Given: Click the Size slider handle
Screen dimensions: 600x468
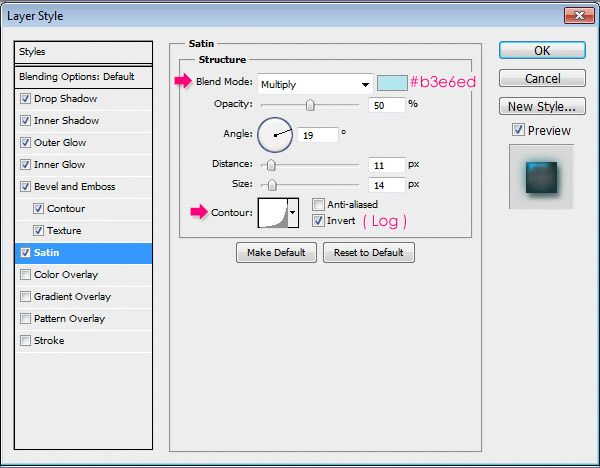Looking at the screenshot, I should pyautogui.click(x=272, y=185).
